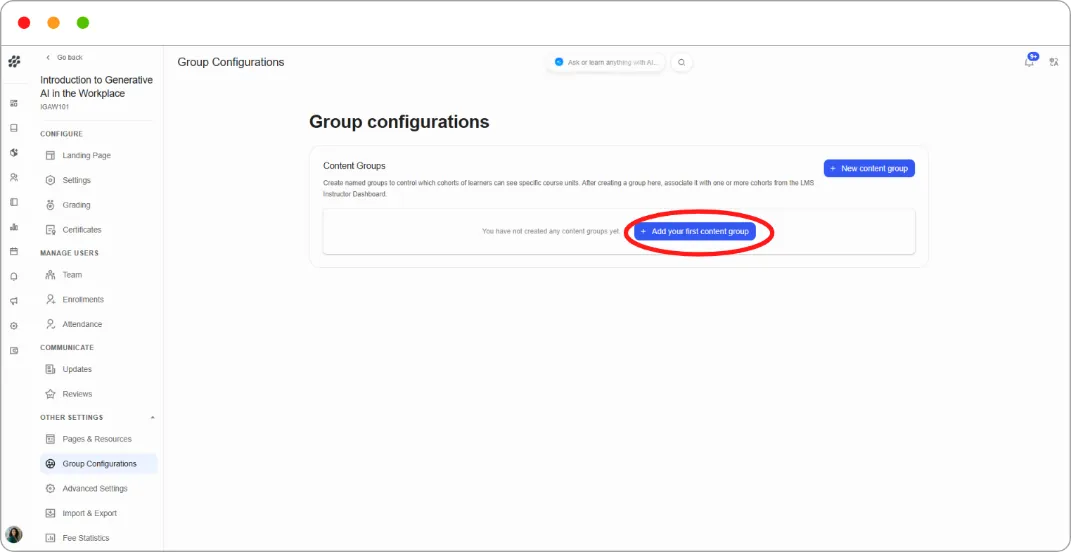Click the Certificates icon
1071x552 pixels.
[x=50, y=230]
